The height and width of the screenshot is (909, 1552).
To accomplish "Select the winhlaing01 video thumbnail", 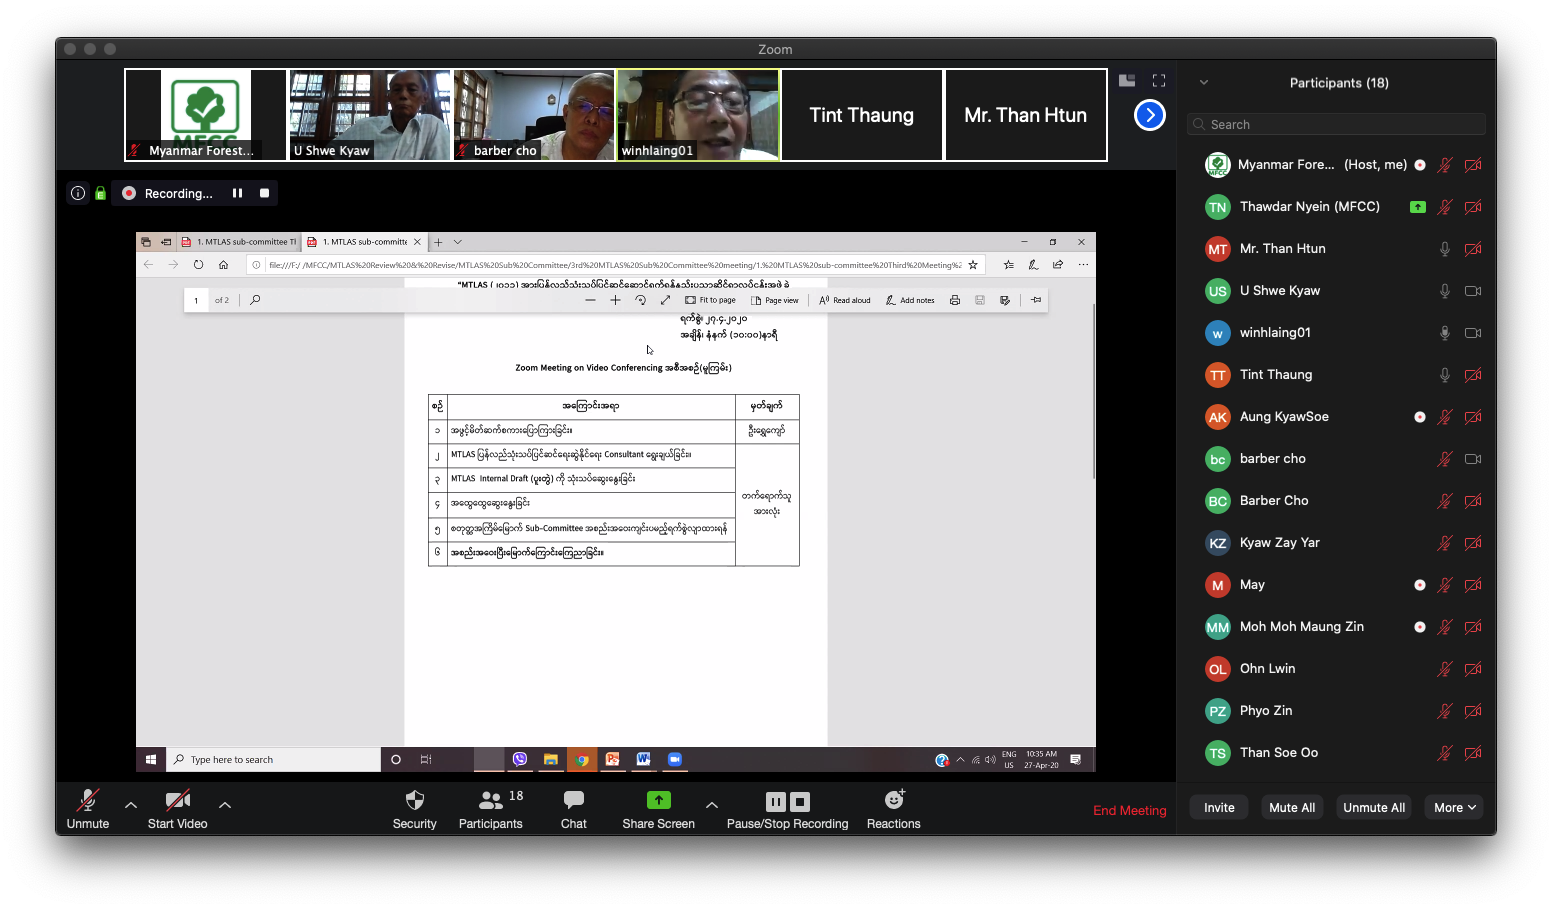I will (698, 115).
